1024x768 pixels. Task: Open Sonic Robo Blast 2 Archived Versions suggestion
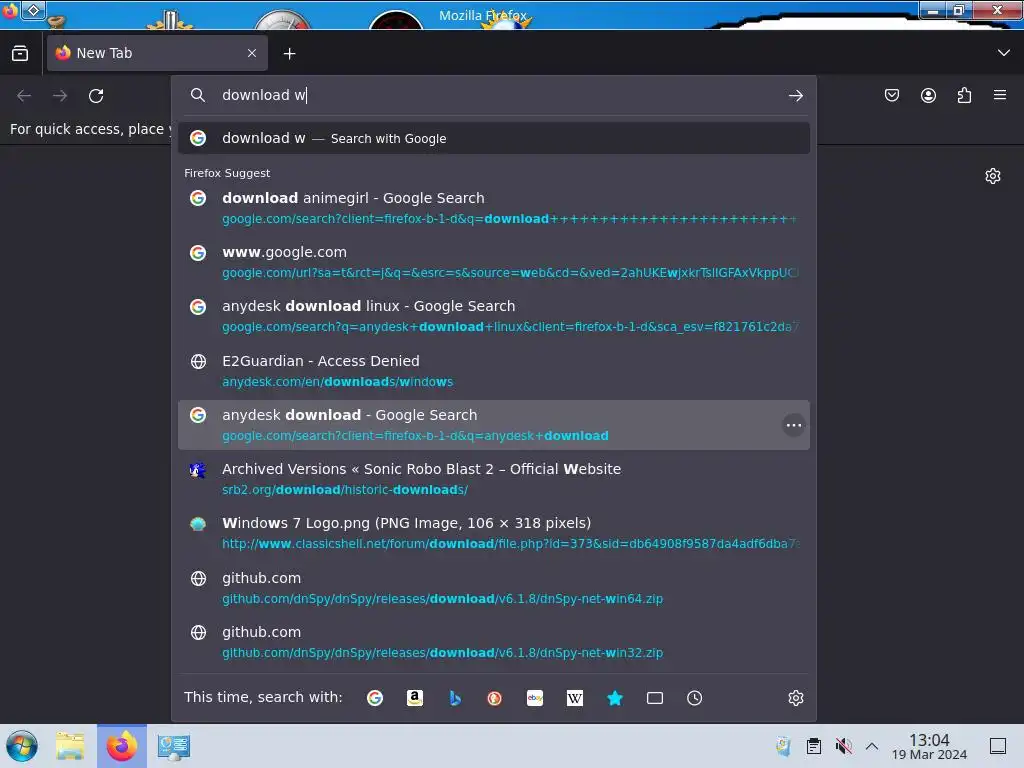(x=494, y=479)
